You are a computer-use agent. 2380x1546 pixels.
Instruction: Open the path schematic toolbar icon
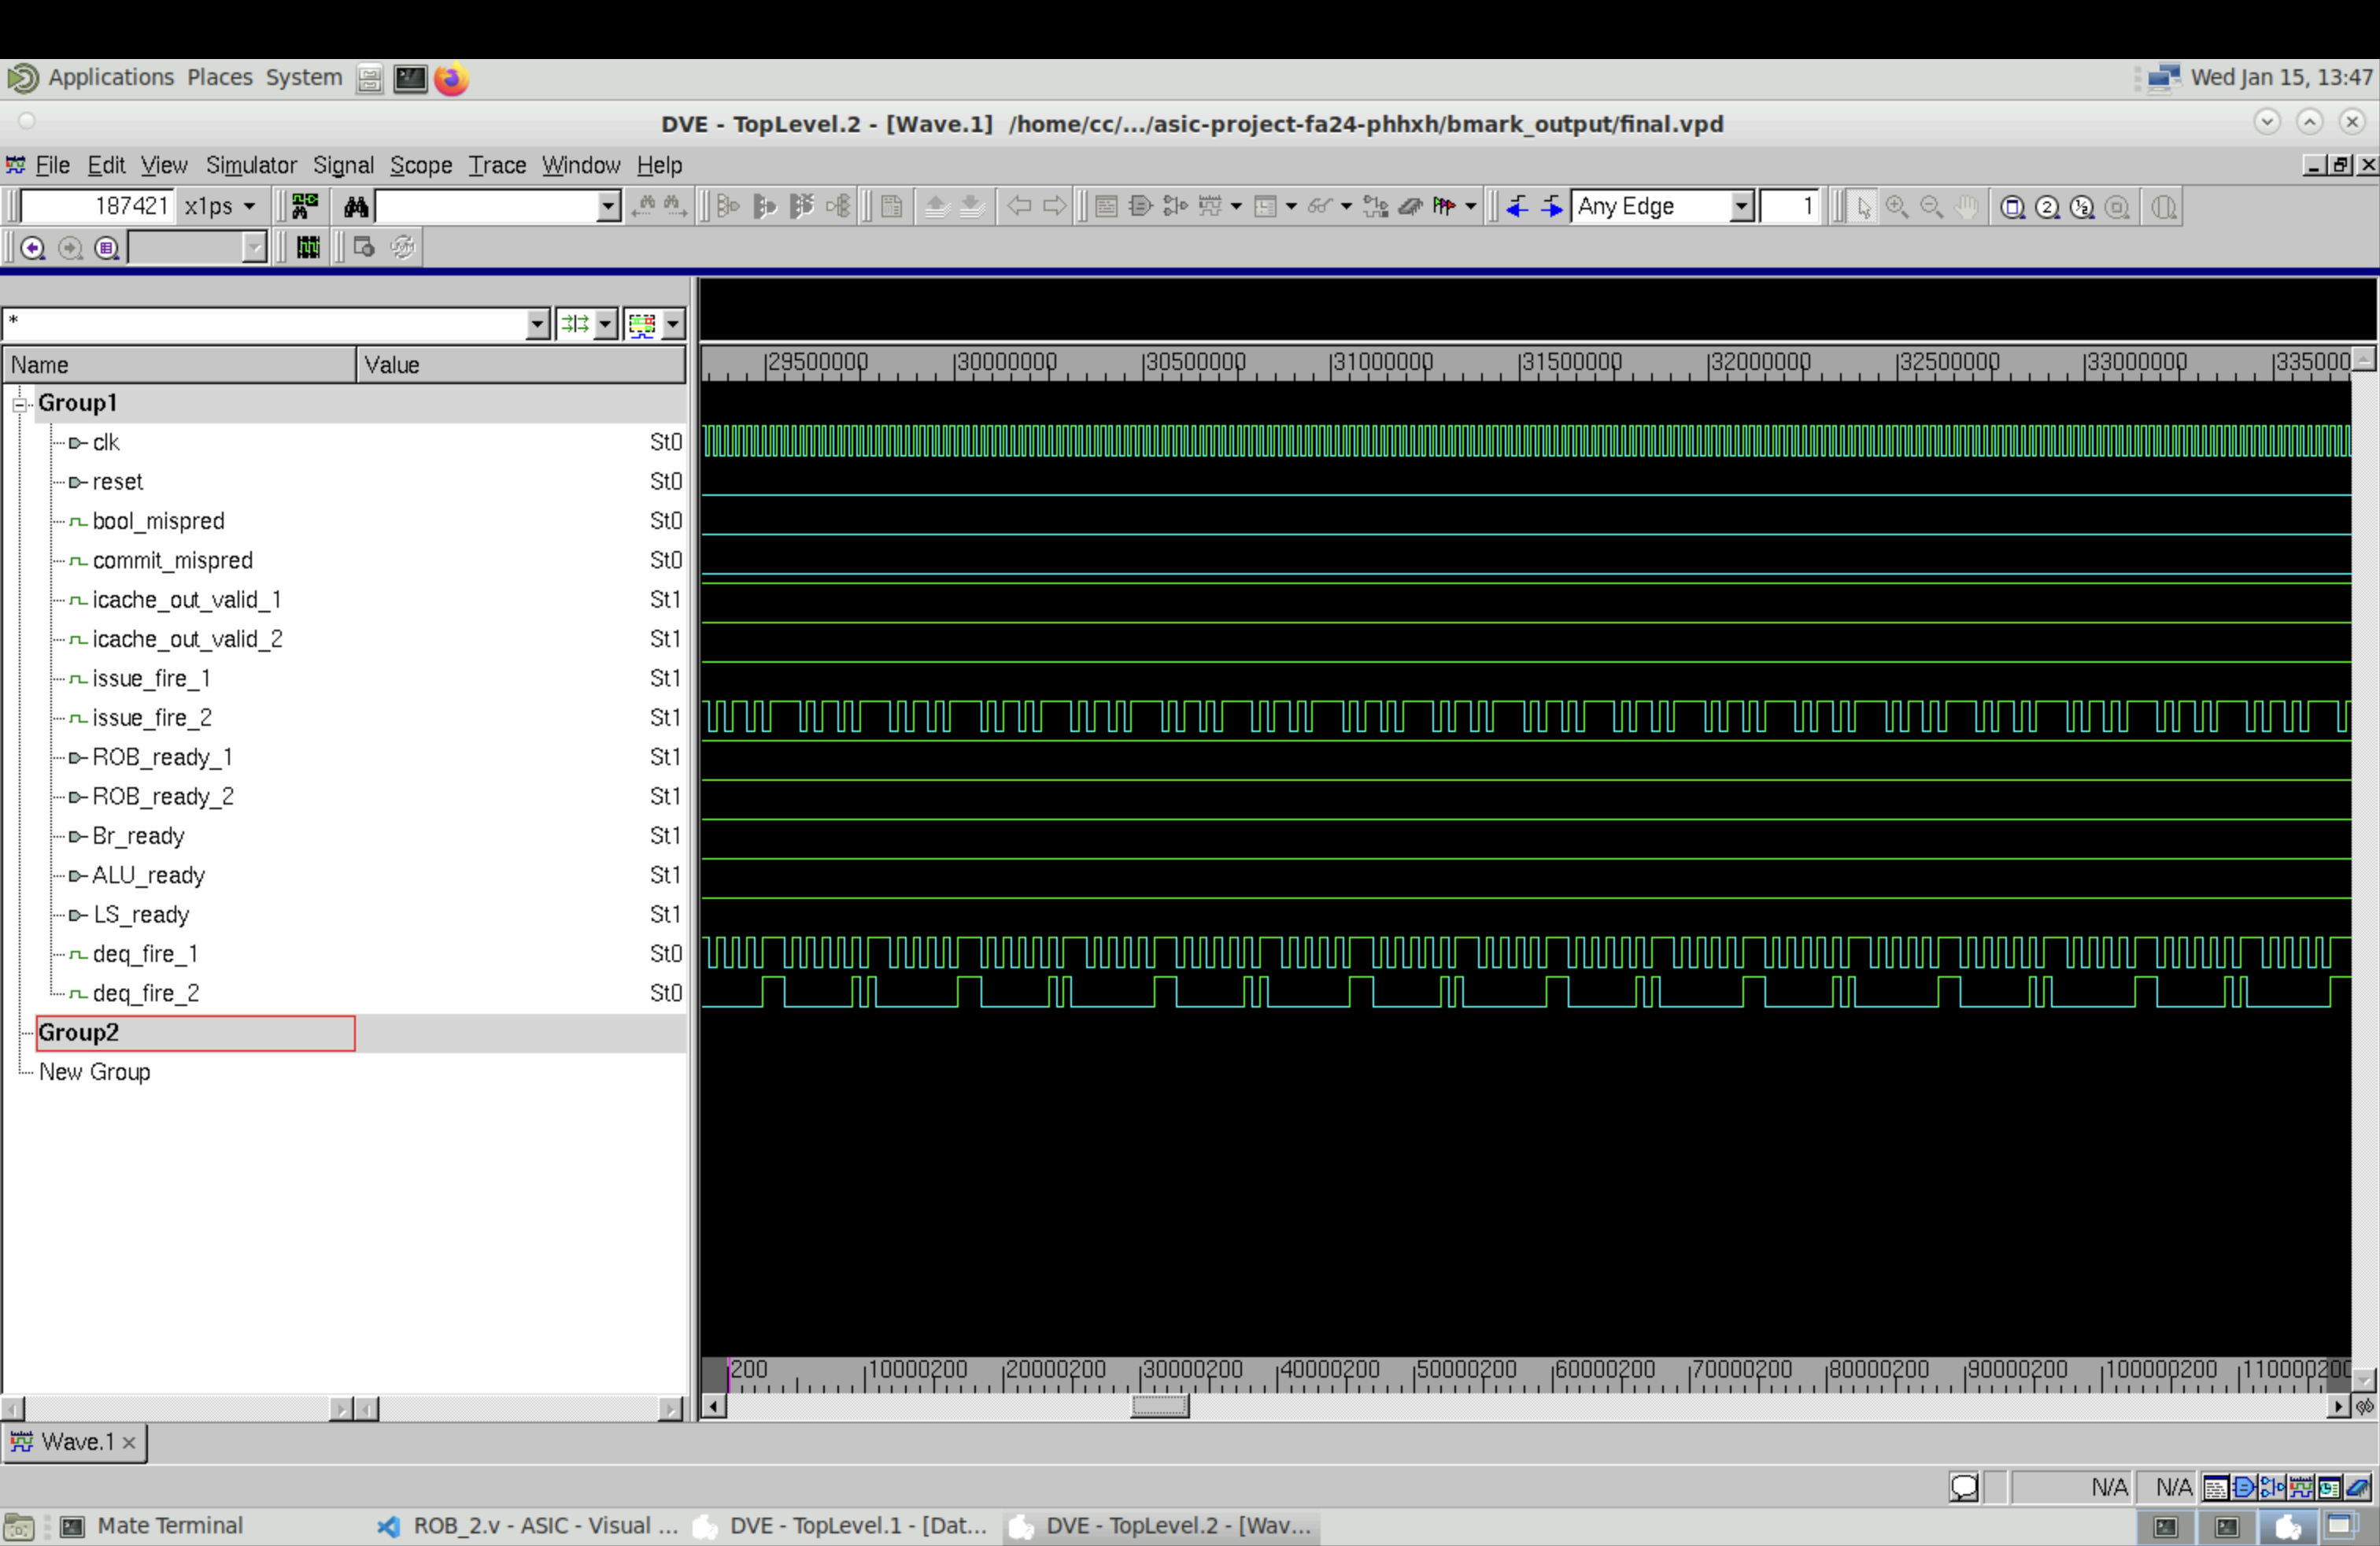click(x=1174, y=207)
